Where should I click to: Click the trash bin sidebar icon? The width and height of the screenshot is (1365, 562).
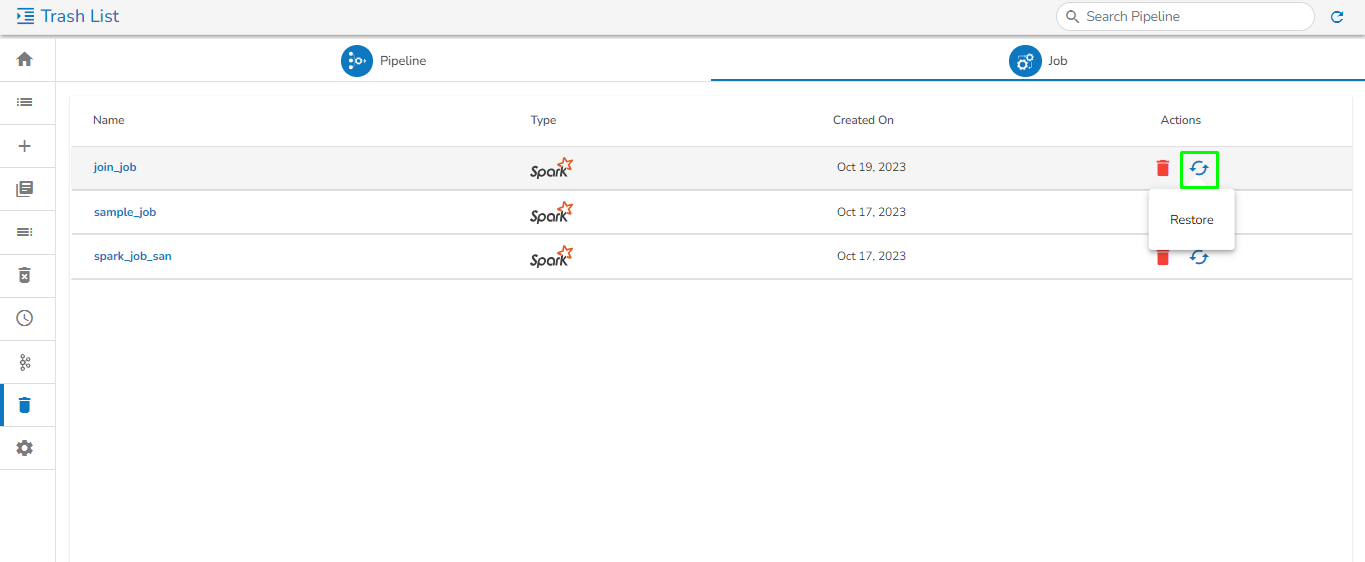click(25, 405)
